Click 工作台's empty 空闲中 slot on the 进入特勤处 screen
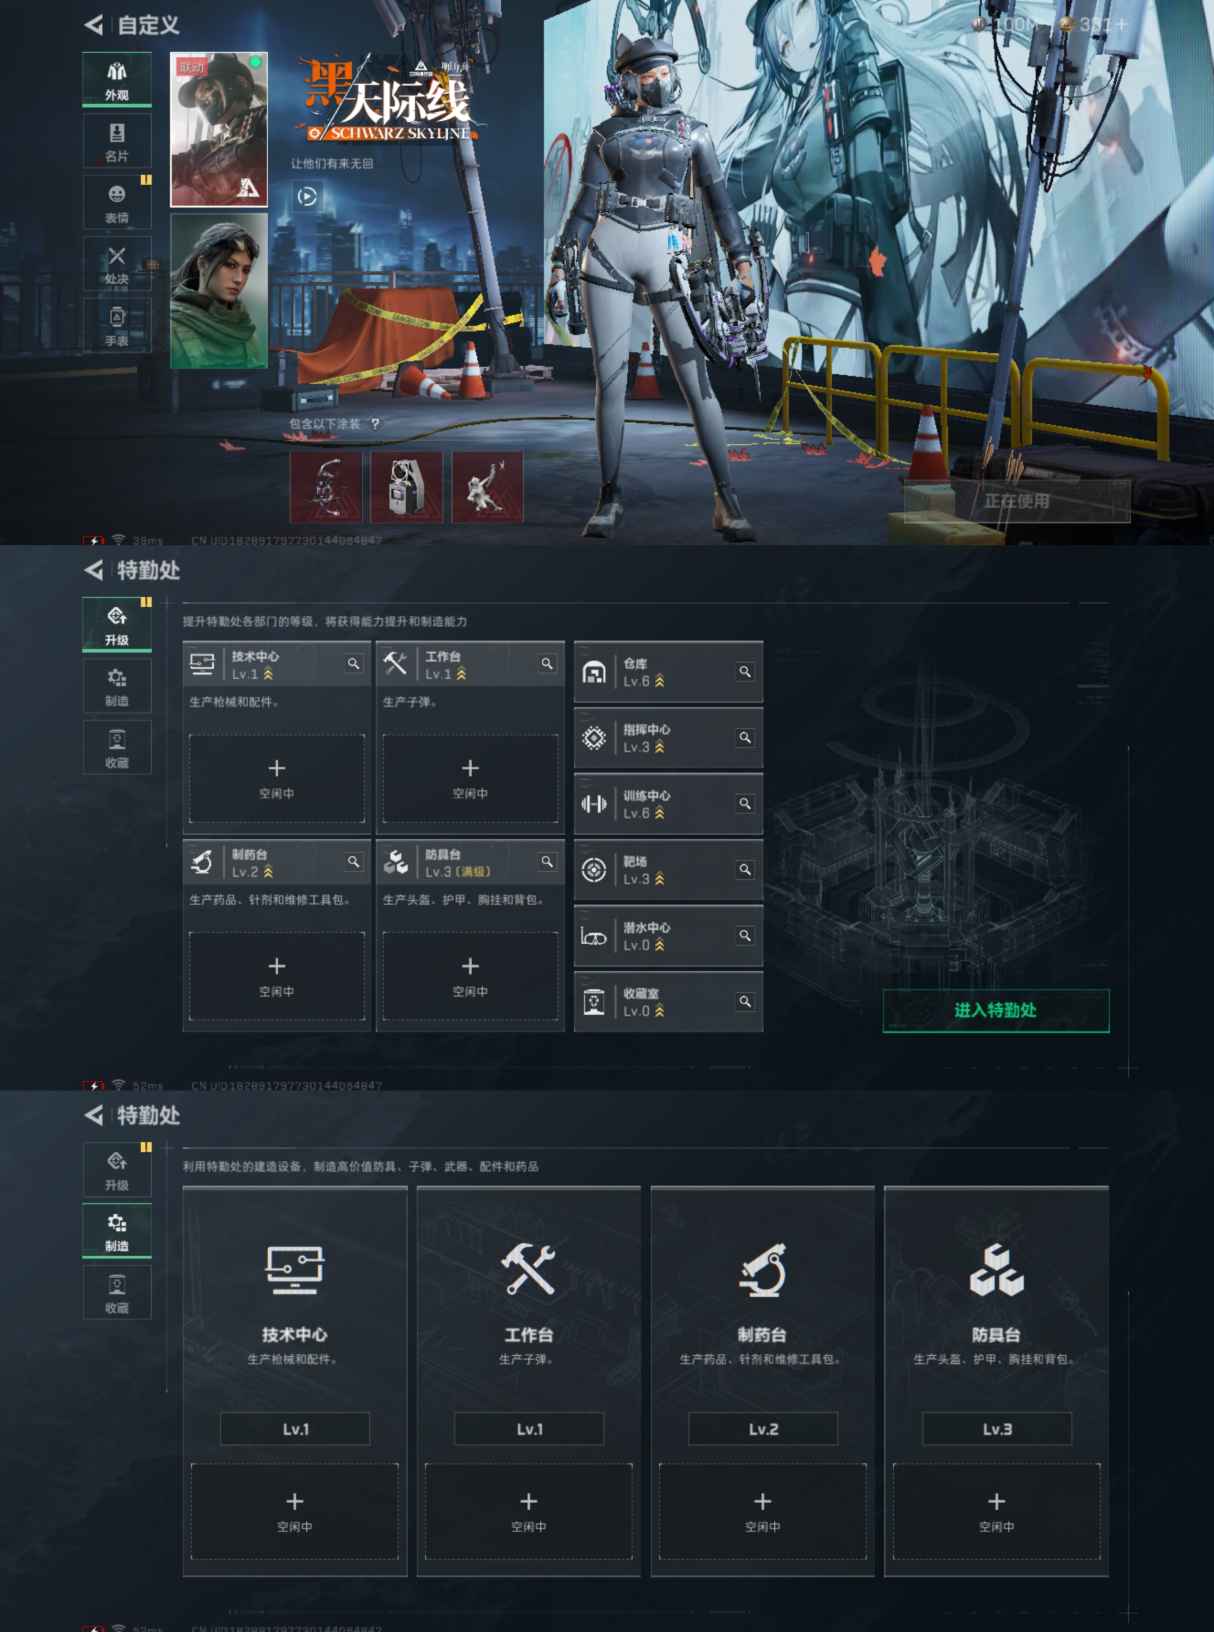The height and width of the screenshot is (1632, 1214). coord(470,778)
